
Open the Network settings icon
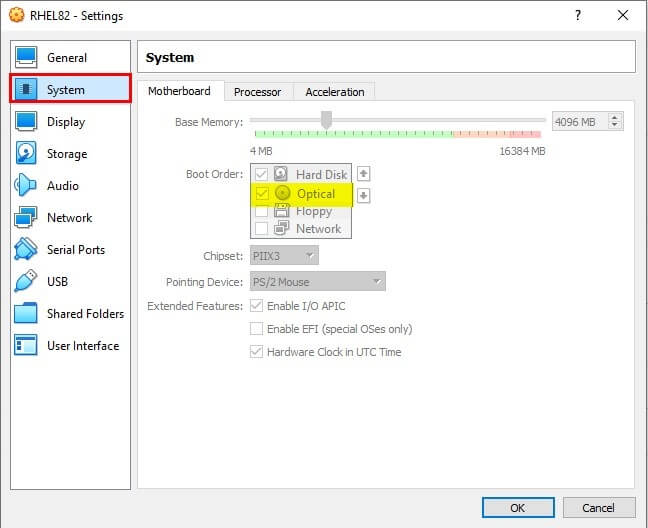click(x=26, y=218)
